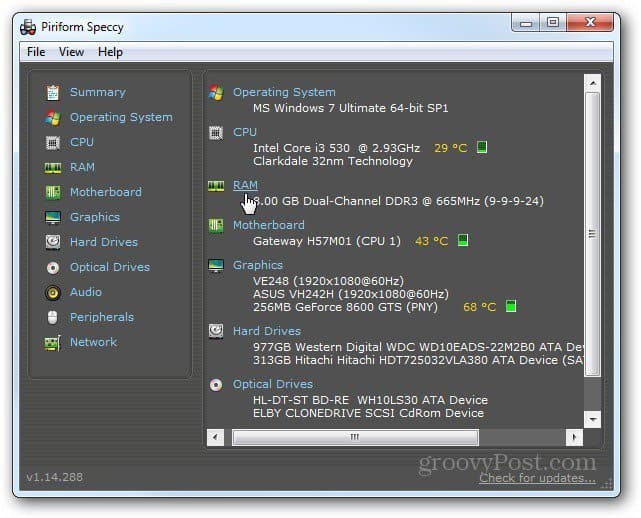Click the 43 °C motherboard temperature value
The image size is (641, 518).
(432, 241)
